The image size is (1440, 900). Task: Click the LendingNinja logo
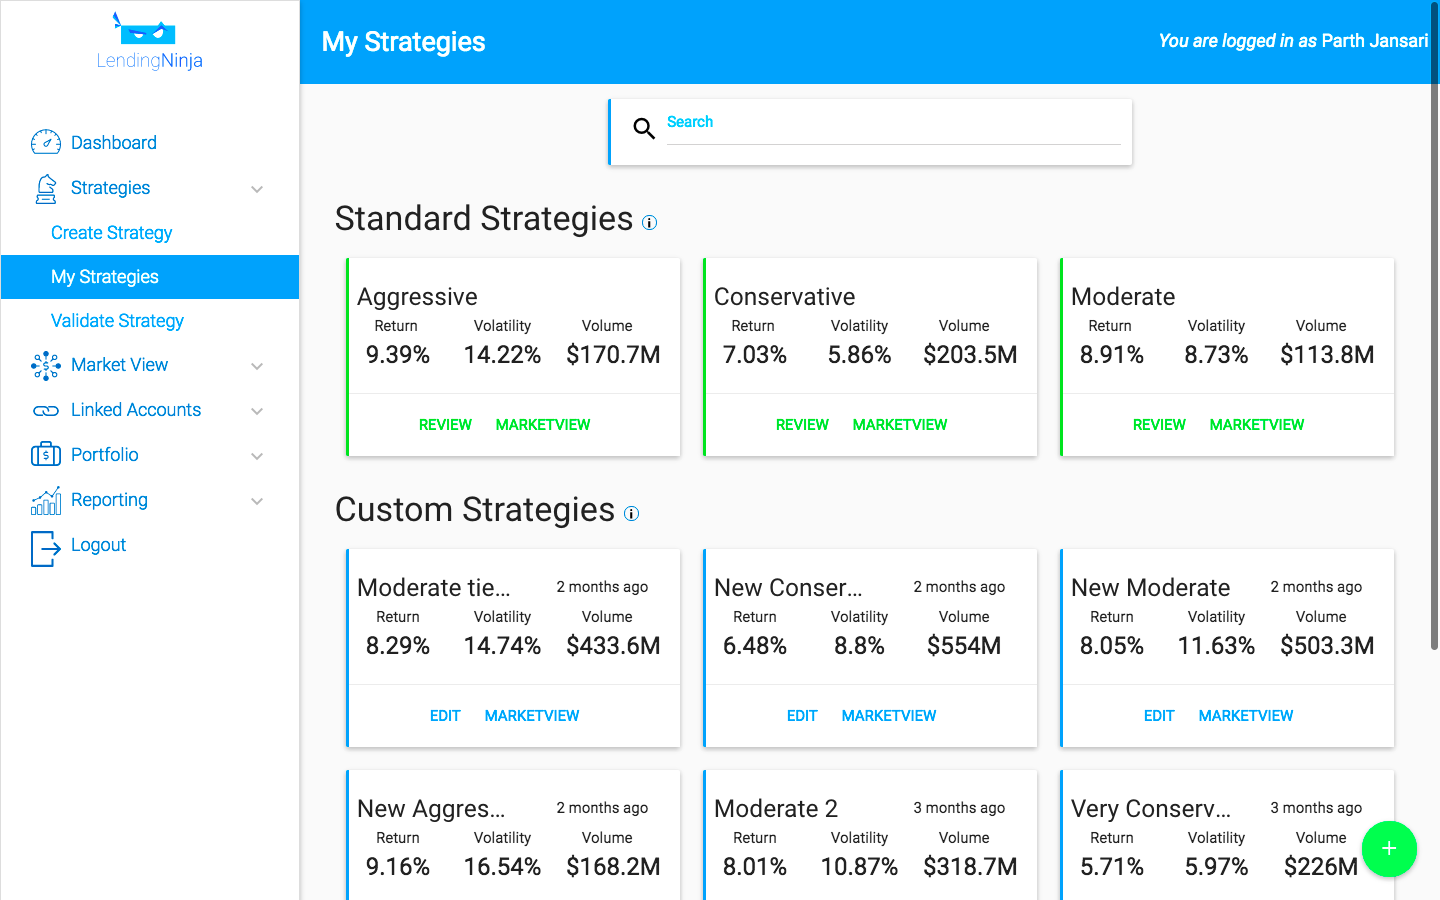[149, 42]
